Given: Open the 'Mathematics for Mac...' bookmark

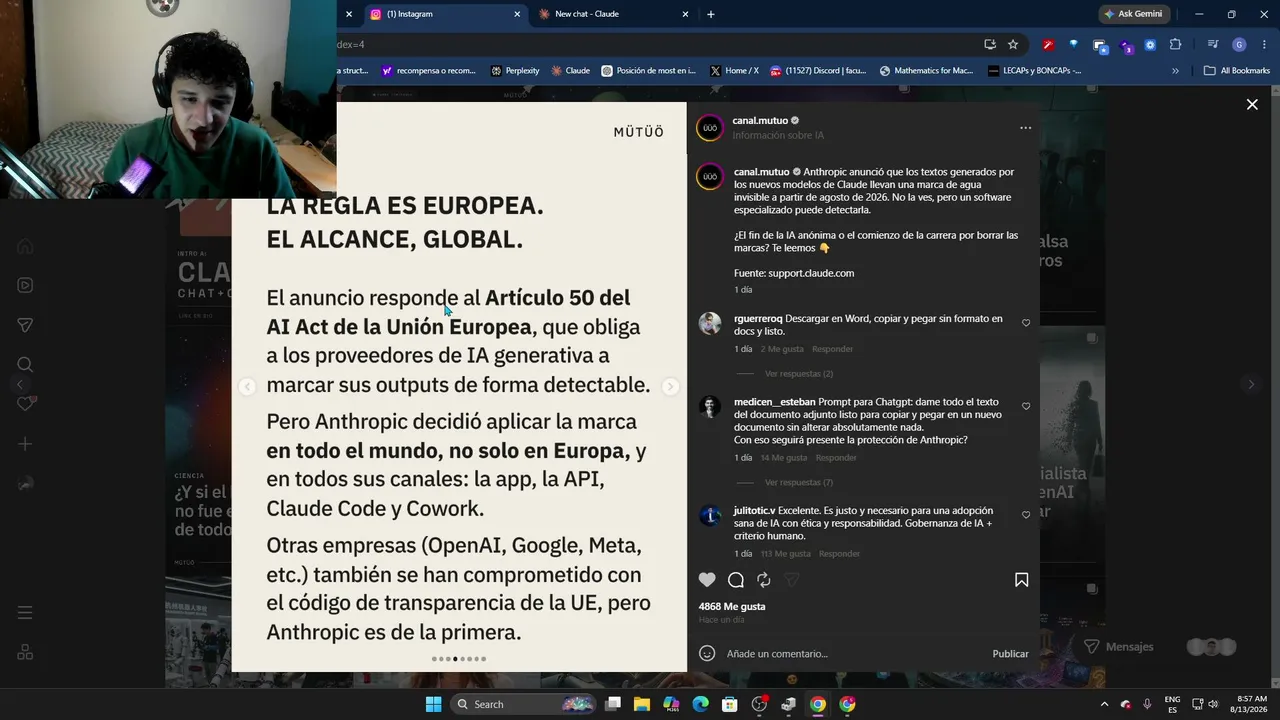Looking at the screenshot, I should pos(926,71).
